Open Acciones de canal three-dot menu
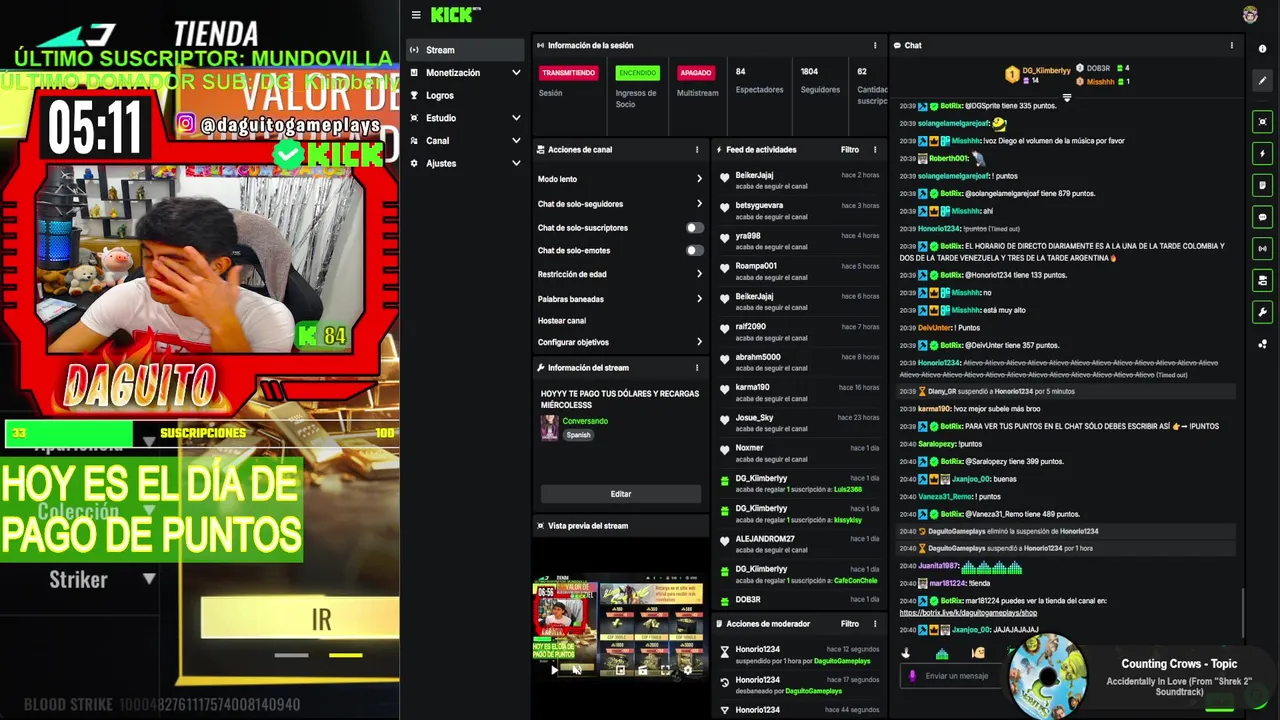The width and height of the screenshot is (1280, 720). (697, 149)
